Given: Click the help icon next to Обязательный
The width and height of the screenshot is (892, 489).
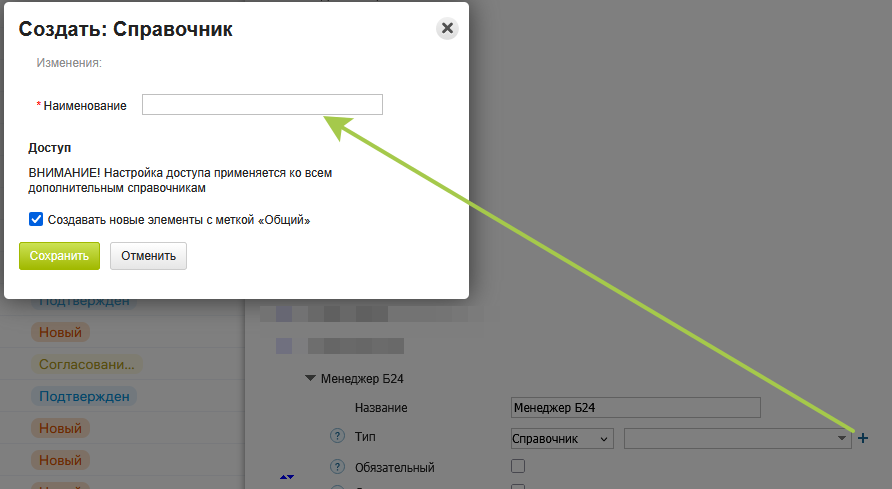Looking at the screenshot, I should point(337,467).
